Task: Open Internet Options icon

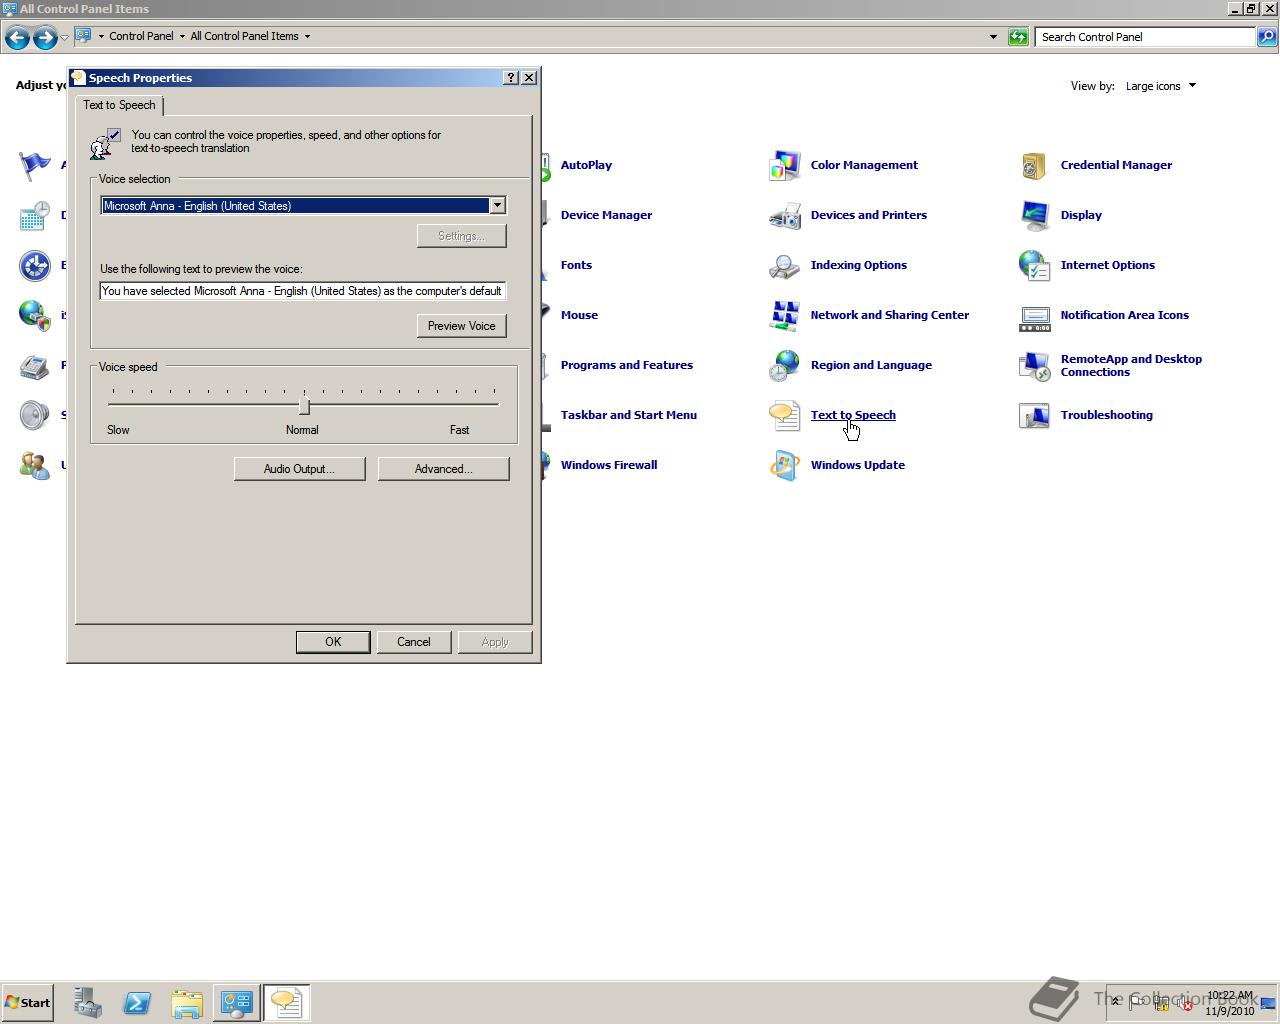Action: (x=1034, y=265)
